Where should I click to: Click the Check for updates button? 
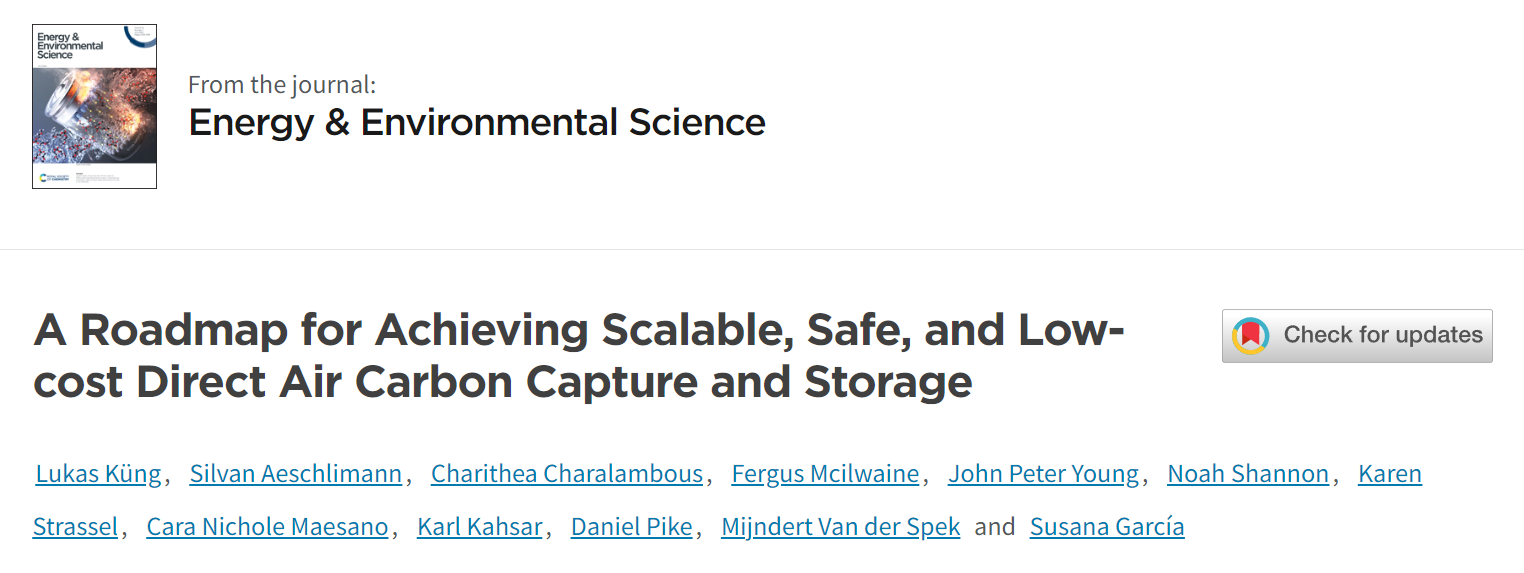[x=1357, y=335]
